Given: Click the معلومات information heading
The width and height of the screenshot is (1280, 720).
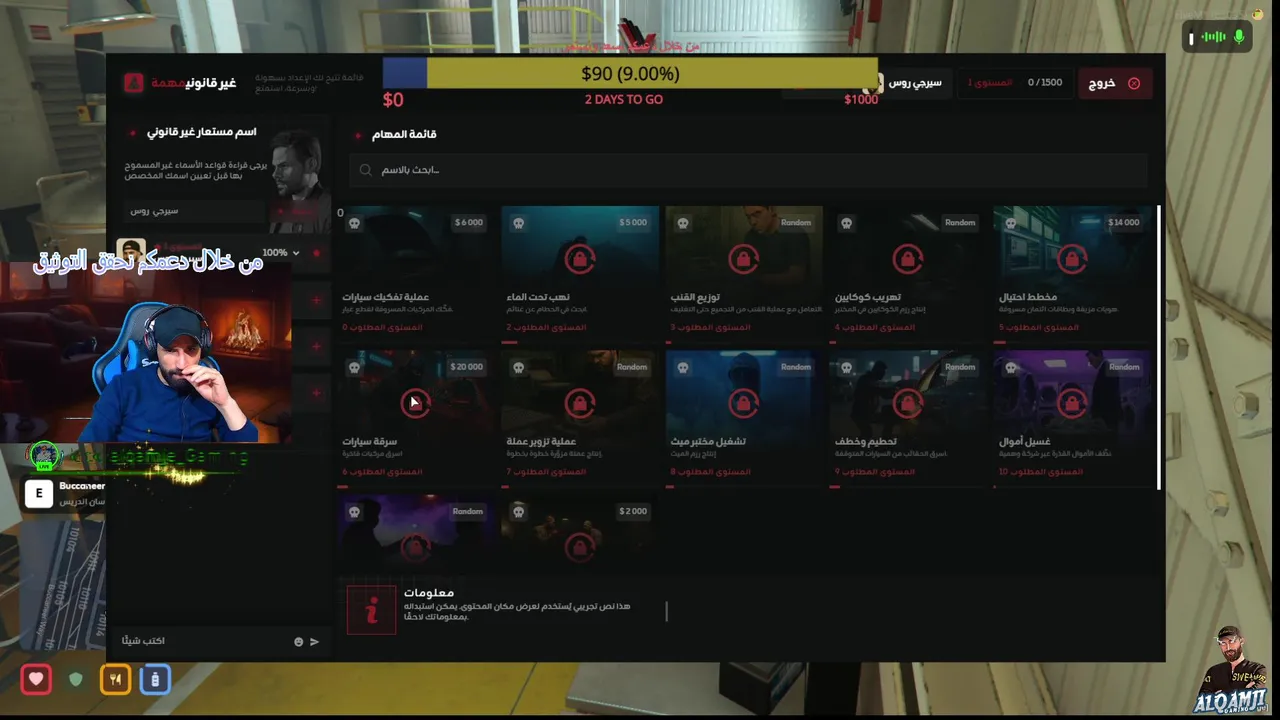Looking at the screenshot, I should point(428,593).
